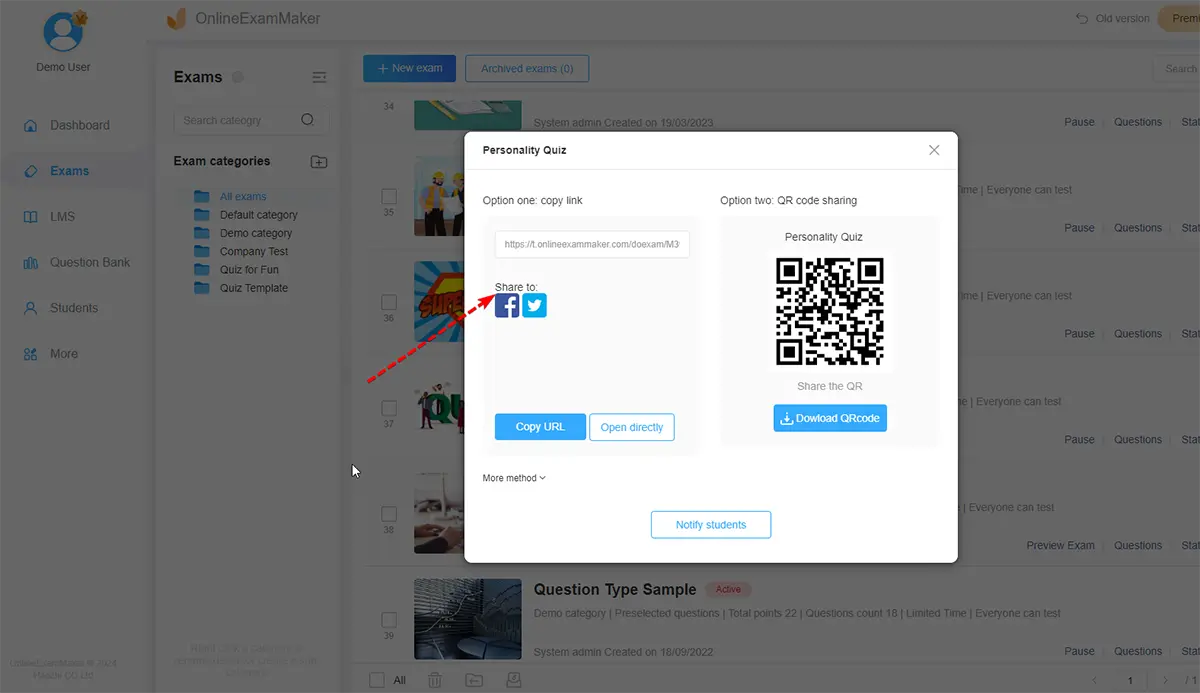Share the quiz to Twitter
The image size is (1200, 693).
pos(535,306)
